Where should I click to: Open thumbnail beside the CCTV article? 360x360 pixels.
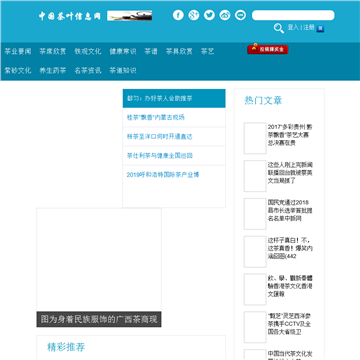[x=255, y=327]
